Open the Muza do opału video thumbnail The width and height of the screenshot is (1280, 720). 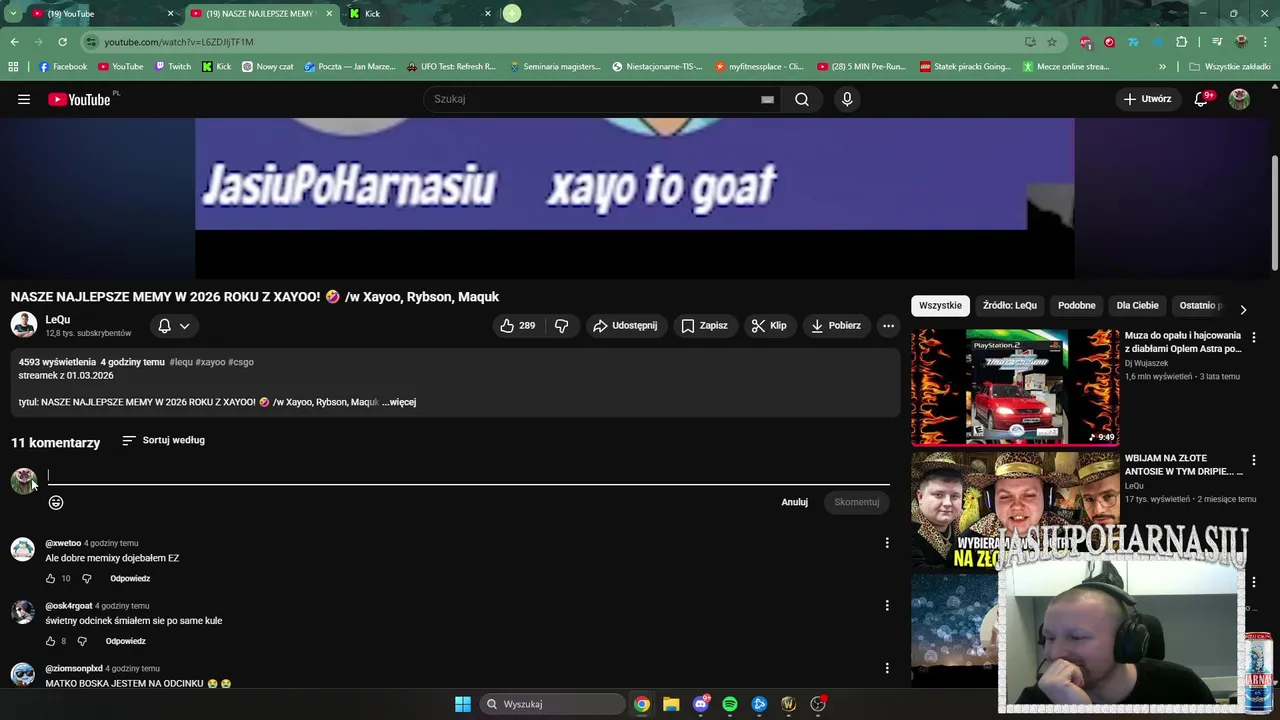click(1015, 387)
